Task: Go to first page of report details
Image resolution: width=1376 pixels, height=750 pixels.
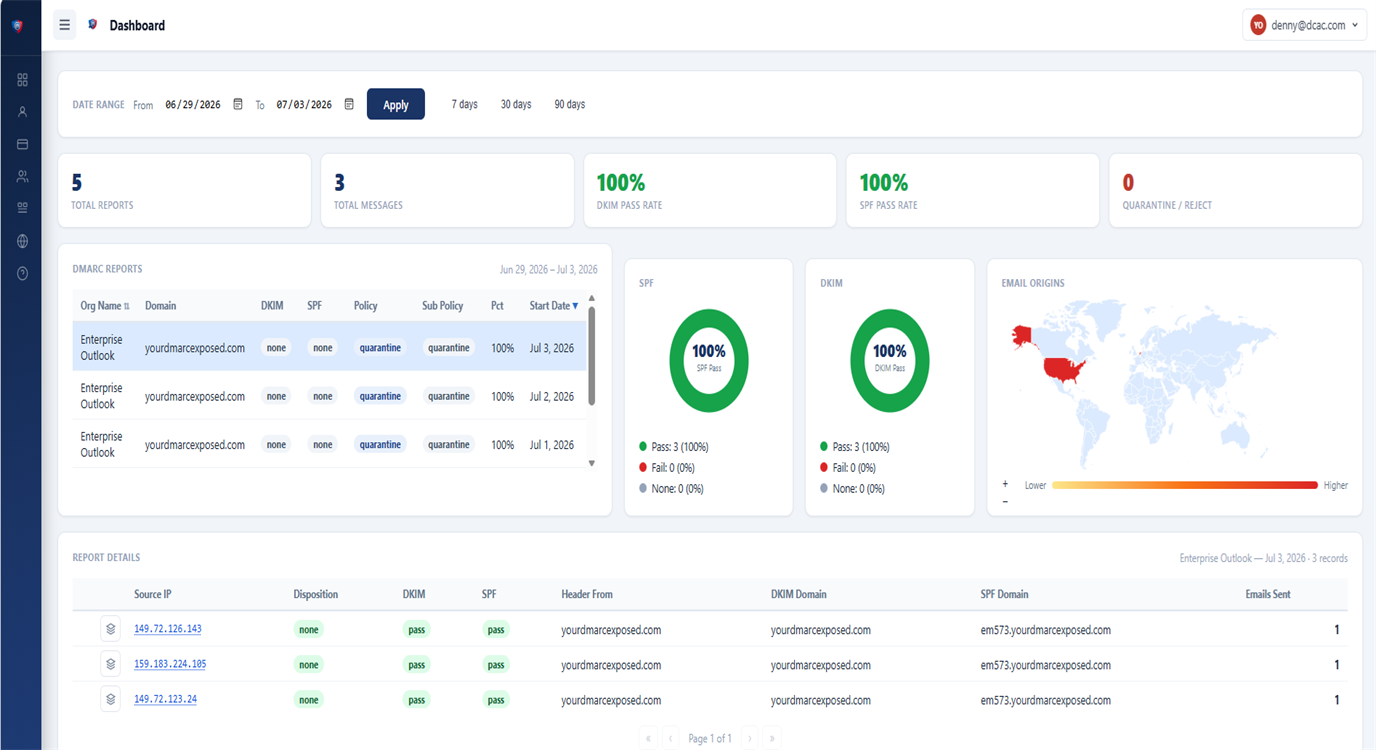Action: [x=648, y=738]
